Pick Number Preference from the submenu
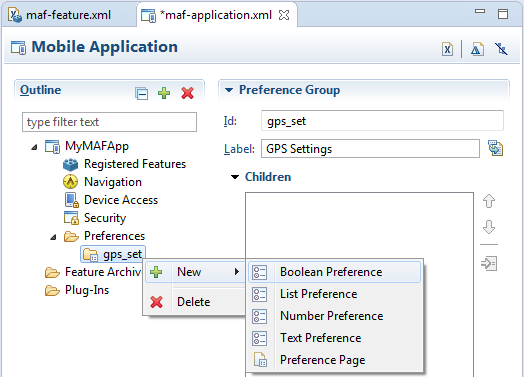Screen dimensions: 524x377 [334, 316]
